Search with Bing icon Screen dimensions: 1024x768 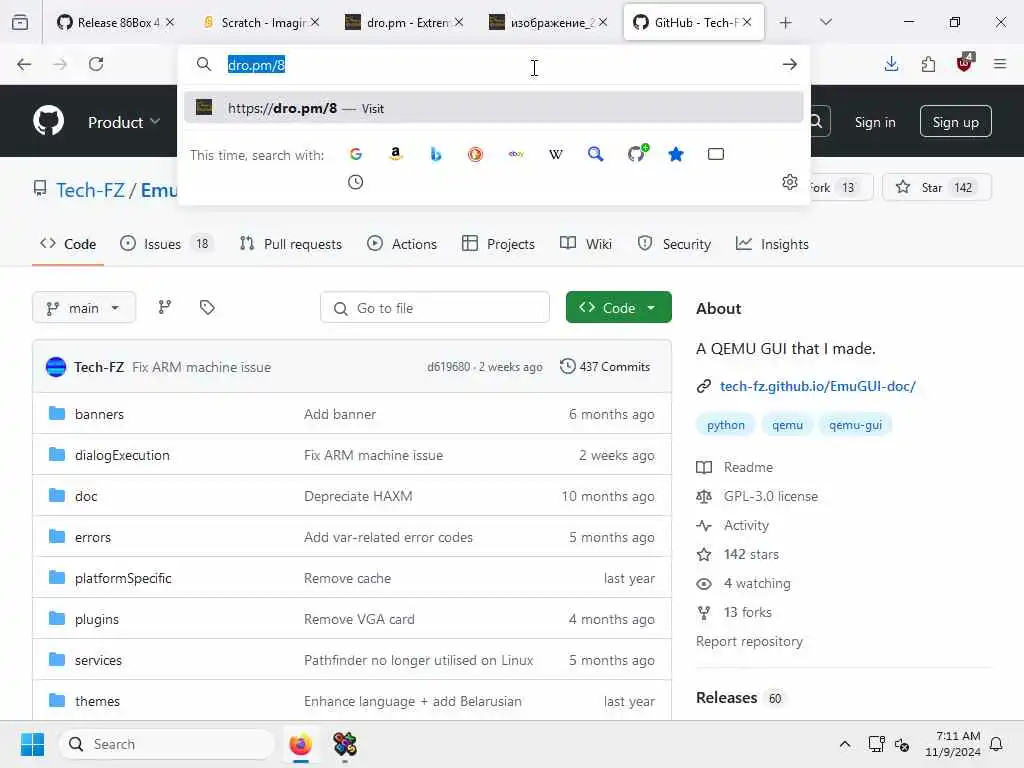(x=436, y=154)
